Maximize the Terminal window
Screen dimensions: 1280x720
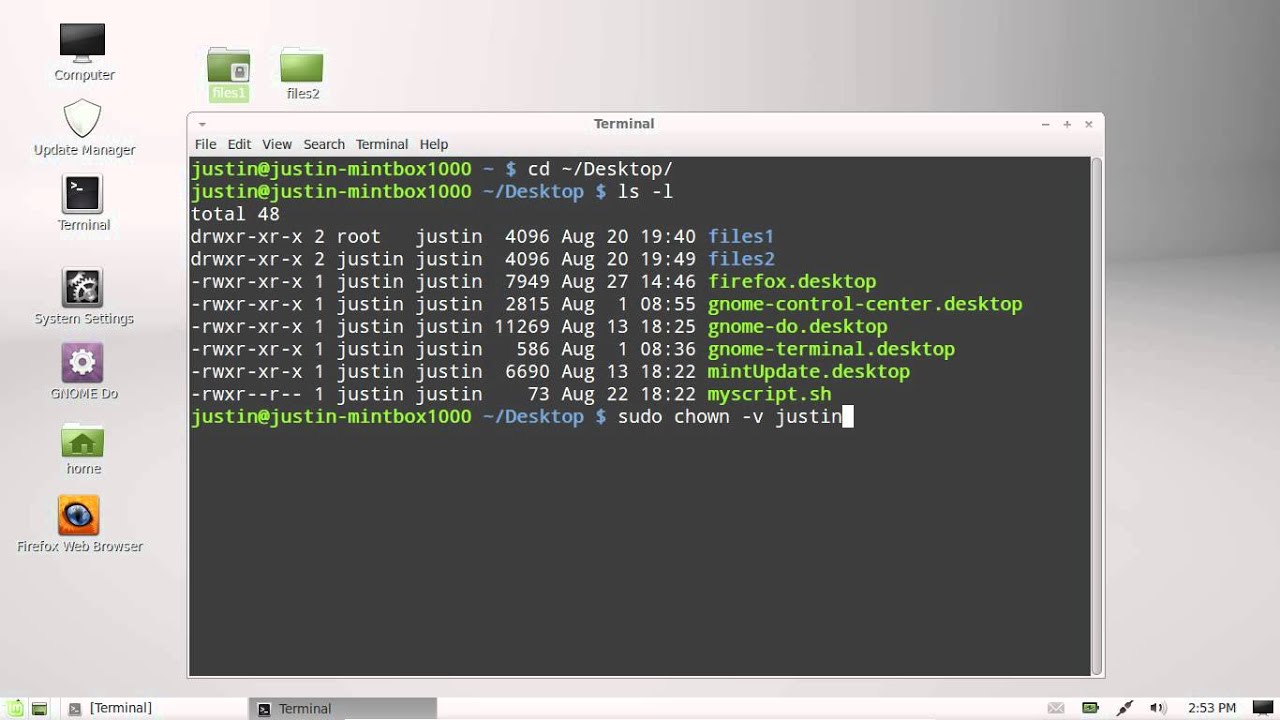coord(1067,124)
